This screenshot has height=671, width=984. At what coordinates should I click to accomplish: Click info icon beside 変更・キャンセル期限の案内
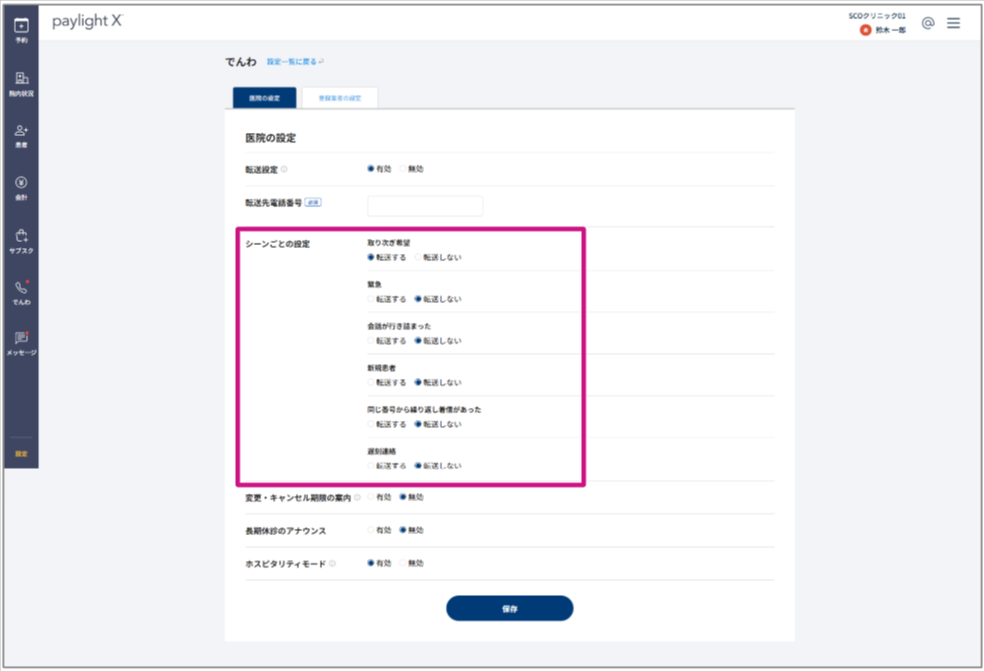[x=357, y=497]
